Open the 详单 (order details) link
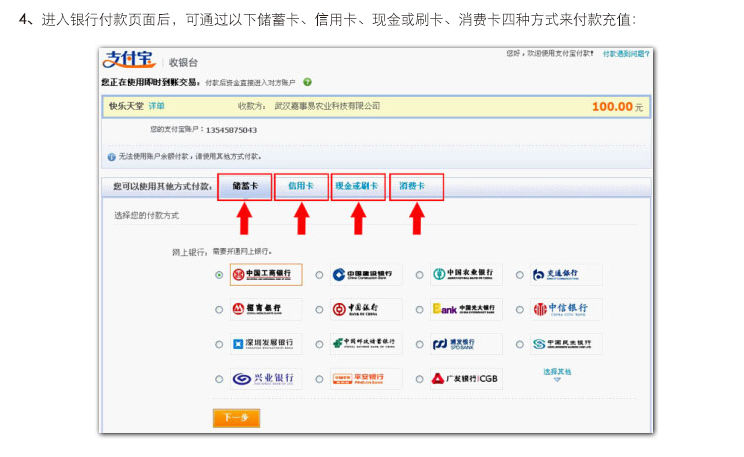744x457 pixels. point(157,106)
